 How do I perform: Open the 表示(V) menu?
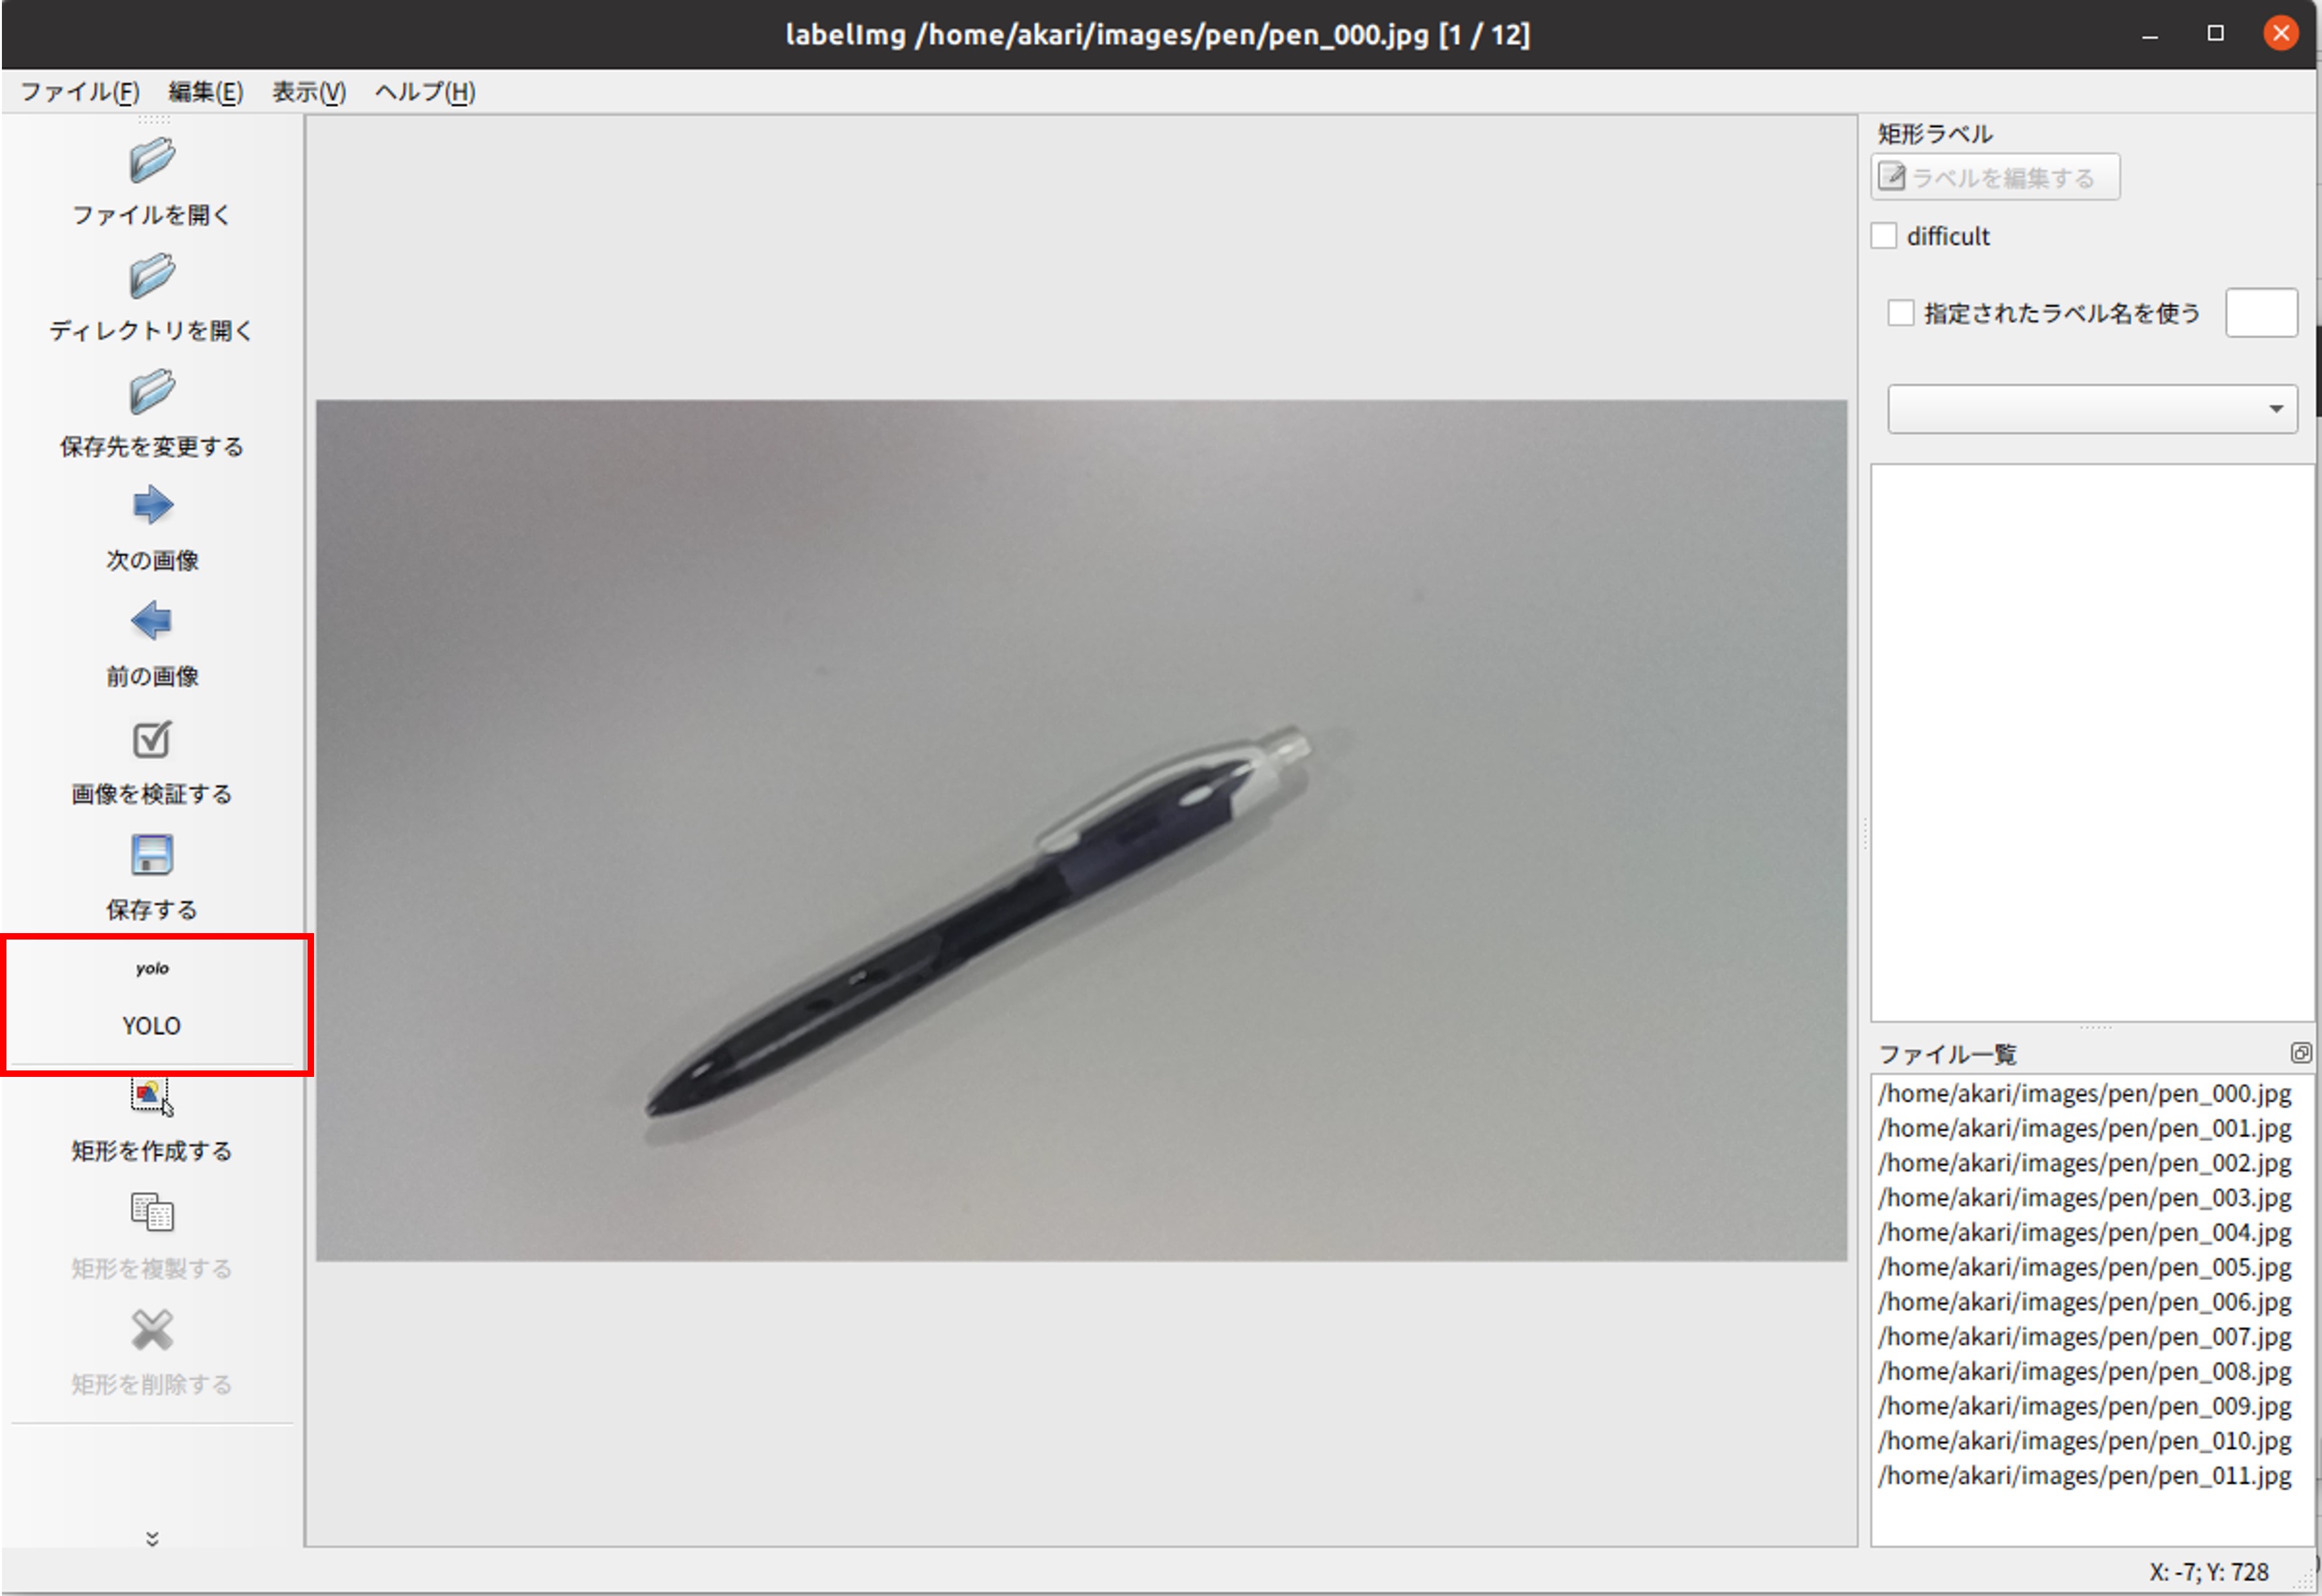309,92
